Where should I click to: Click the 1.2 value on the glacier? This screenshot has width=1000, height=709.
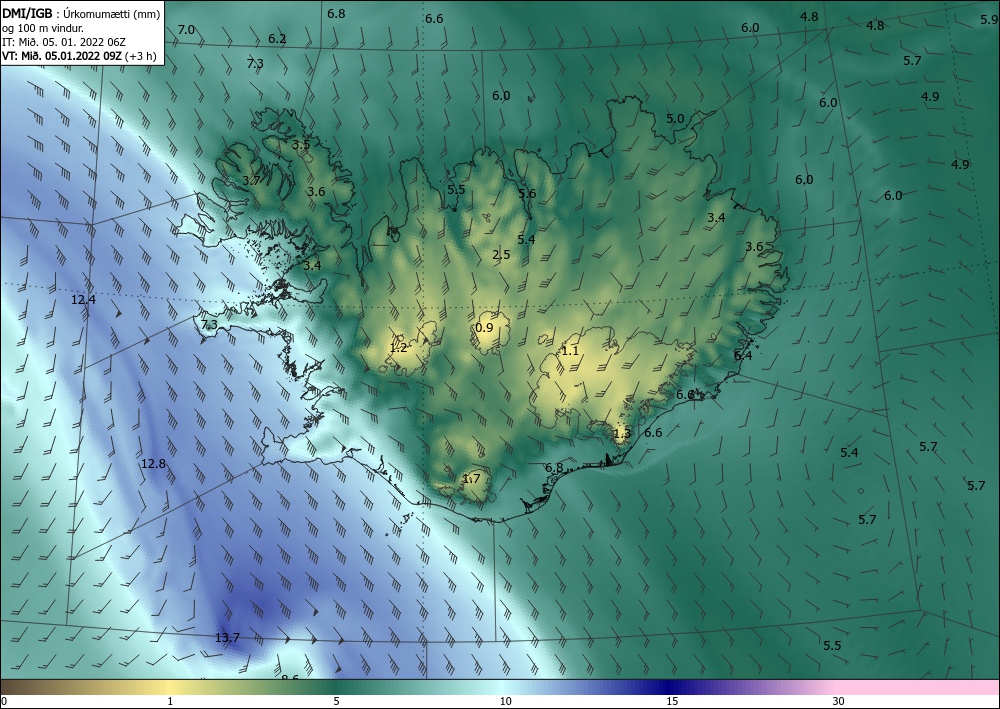399,347
